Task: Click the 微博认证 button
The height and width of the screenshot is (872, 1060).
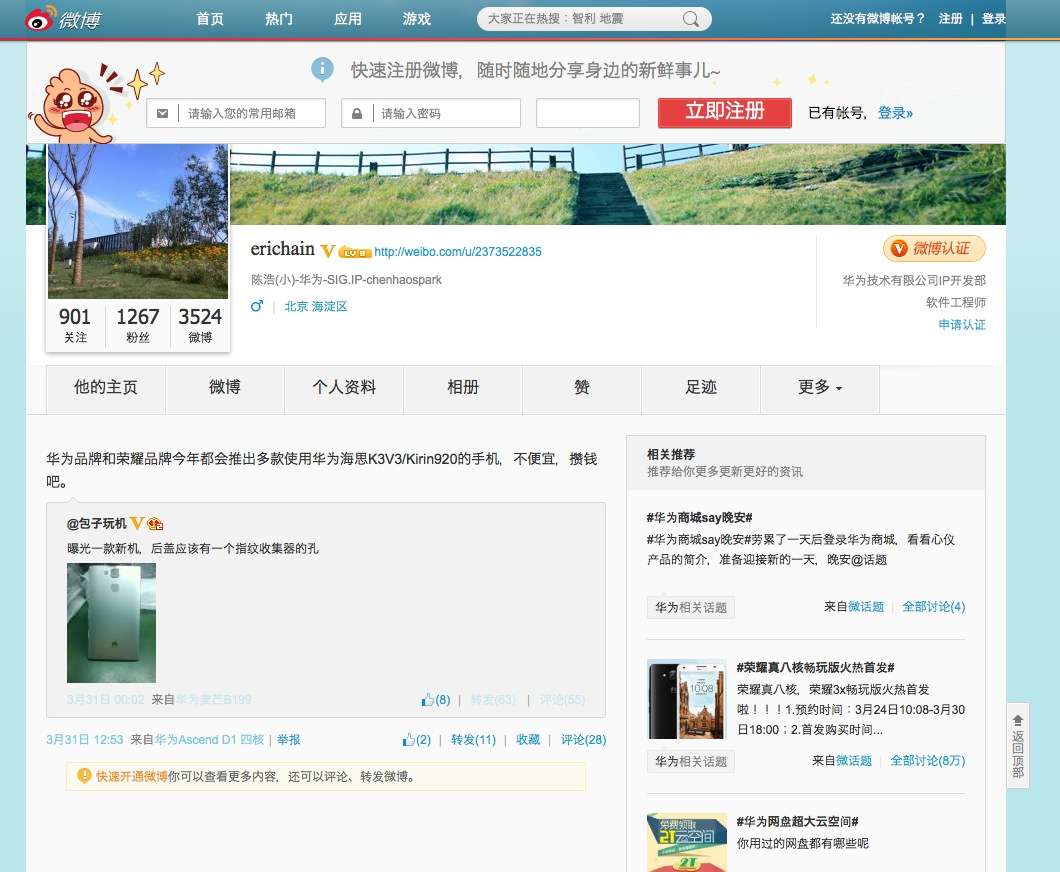Action: coord(934,249)
